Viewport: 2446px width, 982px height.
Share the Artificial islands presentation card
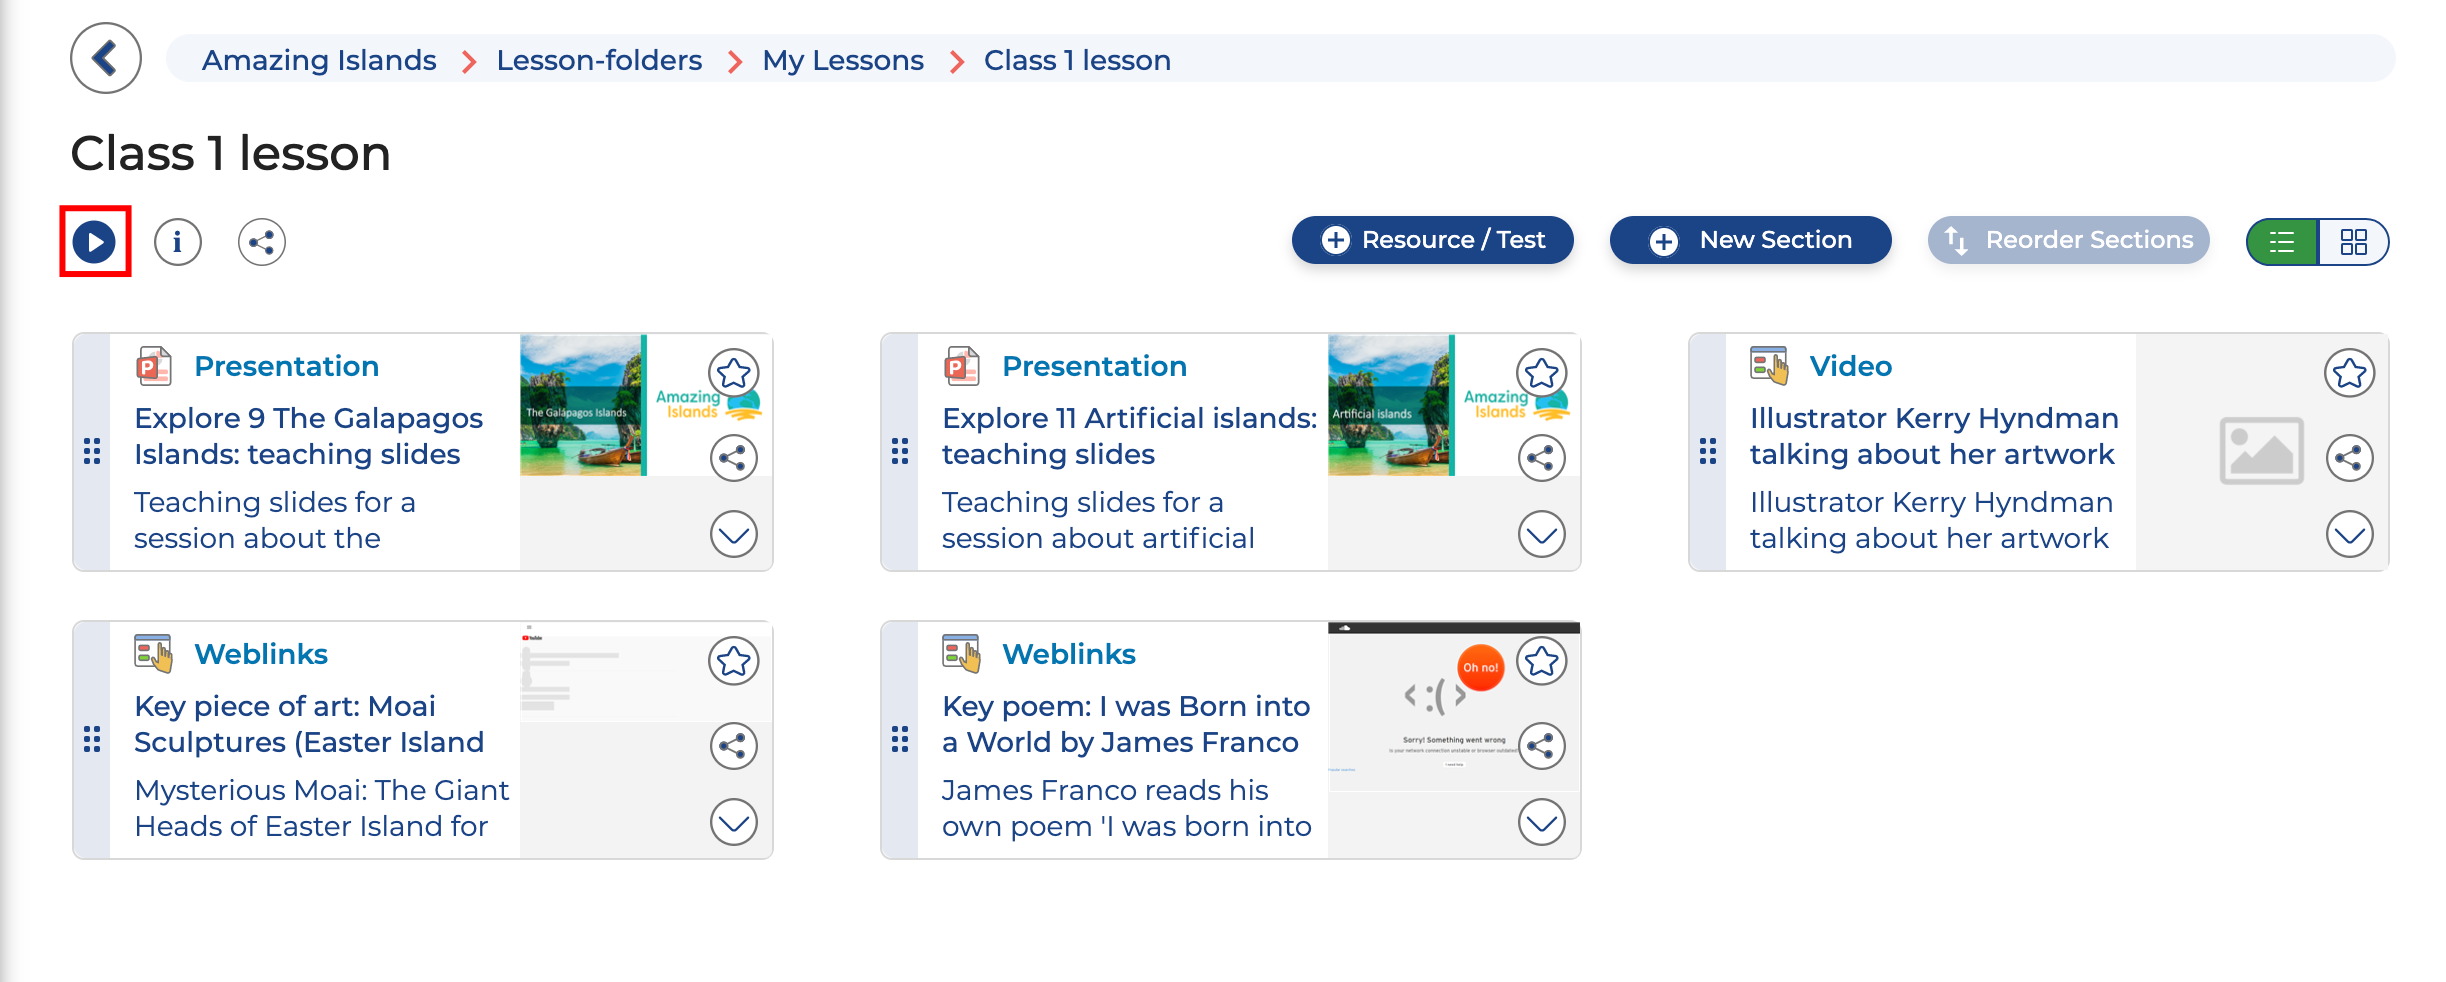[x=1541, y=458]
